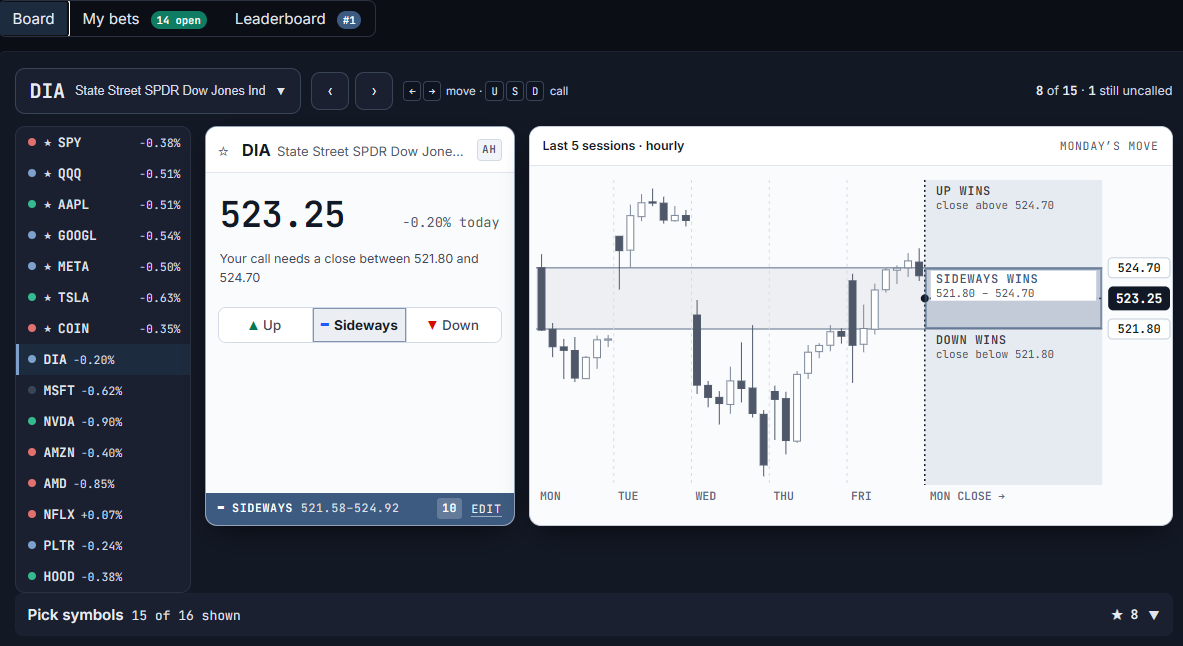Click the star 8 favorites count
The width and height of the screenshot is (1183, 646).
coord(1124,615)
